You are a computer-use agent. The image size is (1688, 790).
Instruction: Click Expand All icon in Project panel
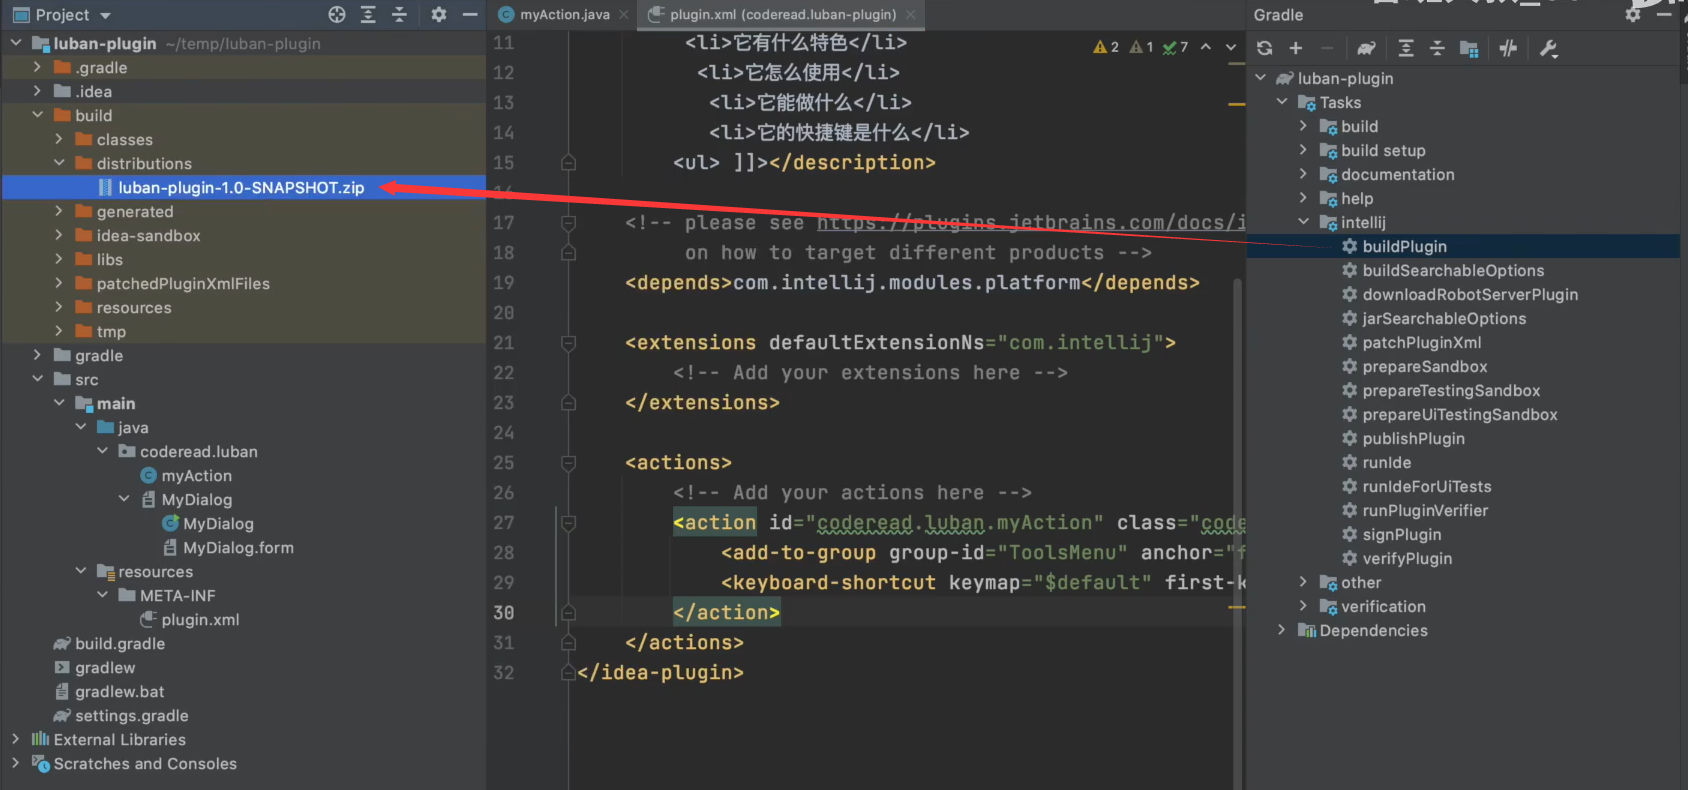point(368,14)
